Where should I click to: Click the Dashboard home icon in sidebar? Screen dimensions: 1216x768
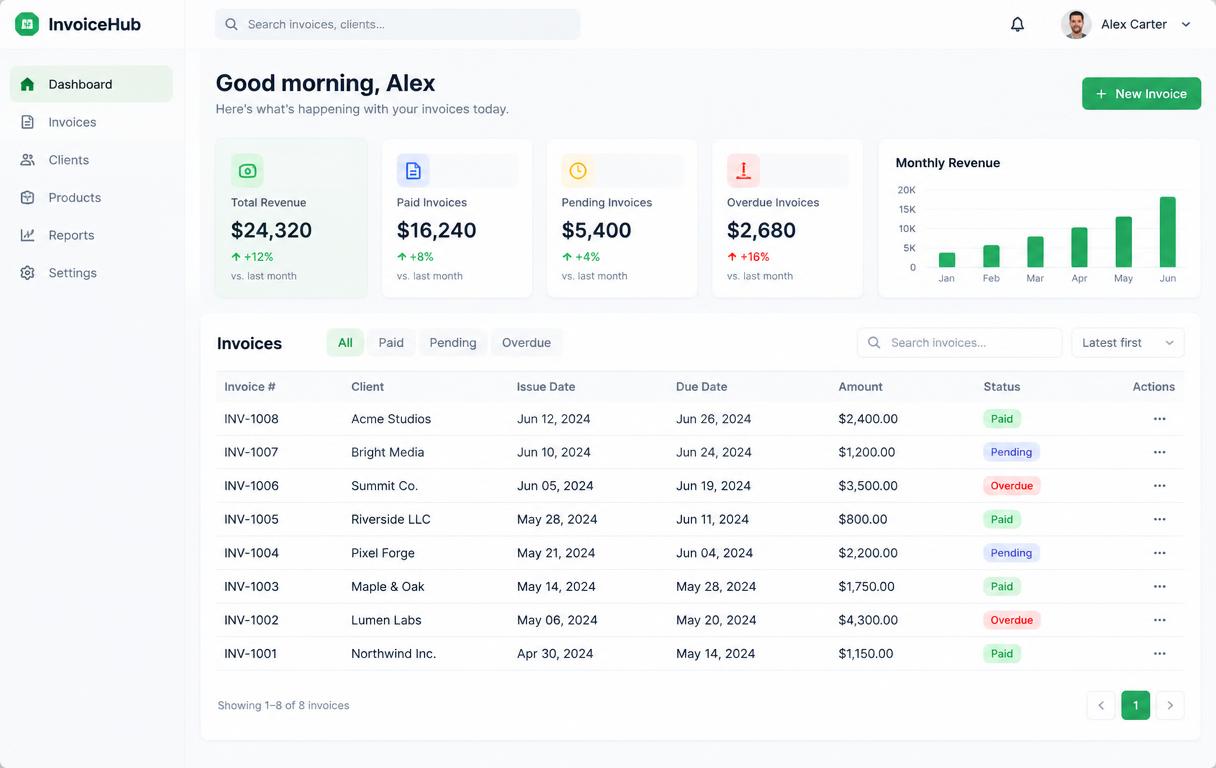pos(27,84)
